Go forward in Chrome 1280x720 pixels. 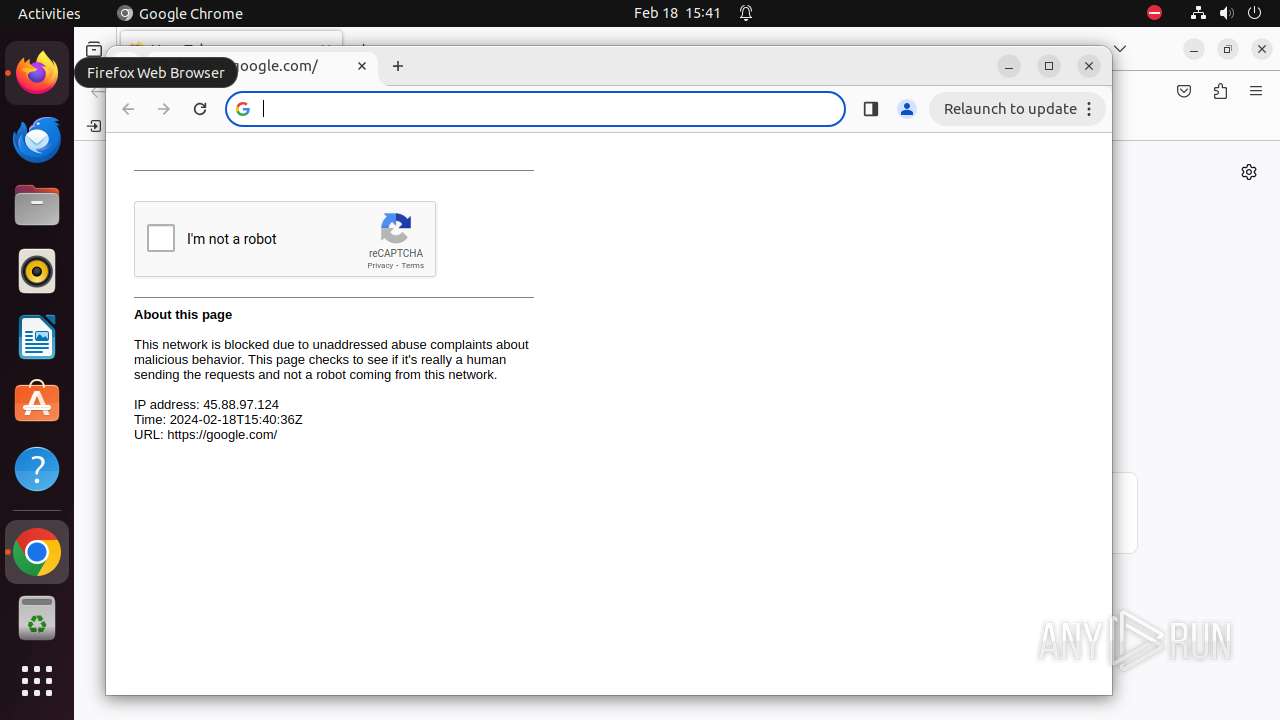click(x=164, y=109)
